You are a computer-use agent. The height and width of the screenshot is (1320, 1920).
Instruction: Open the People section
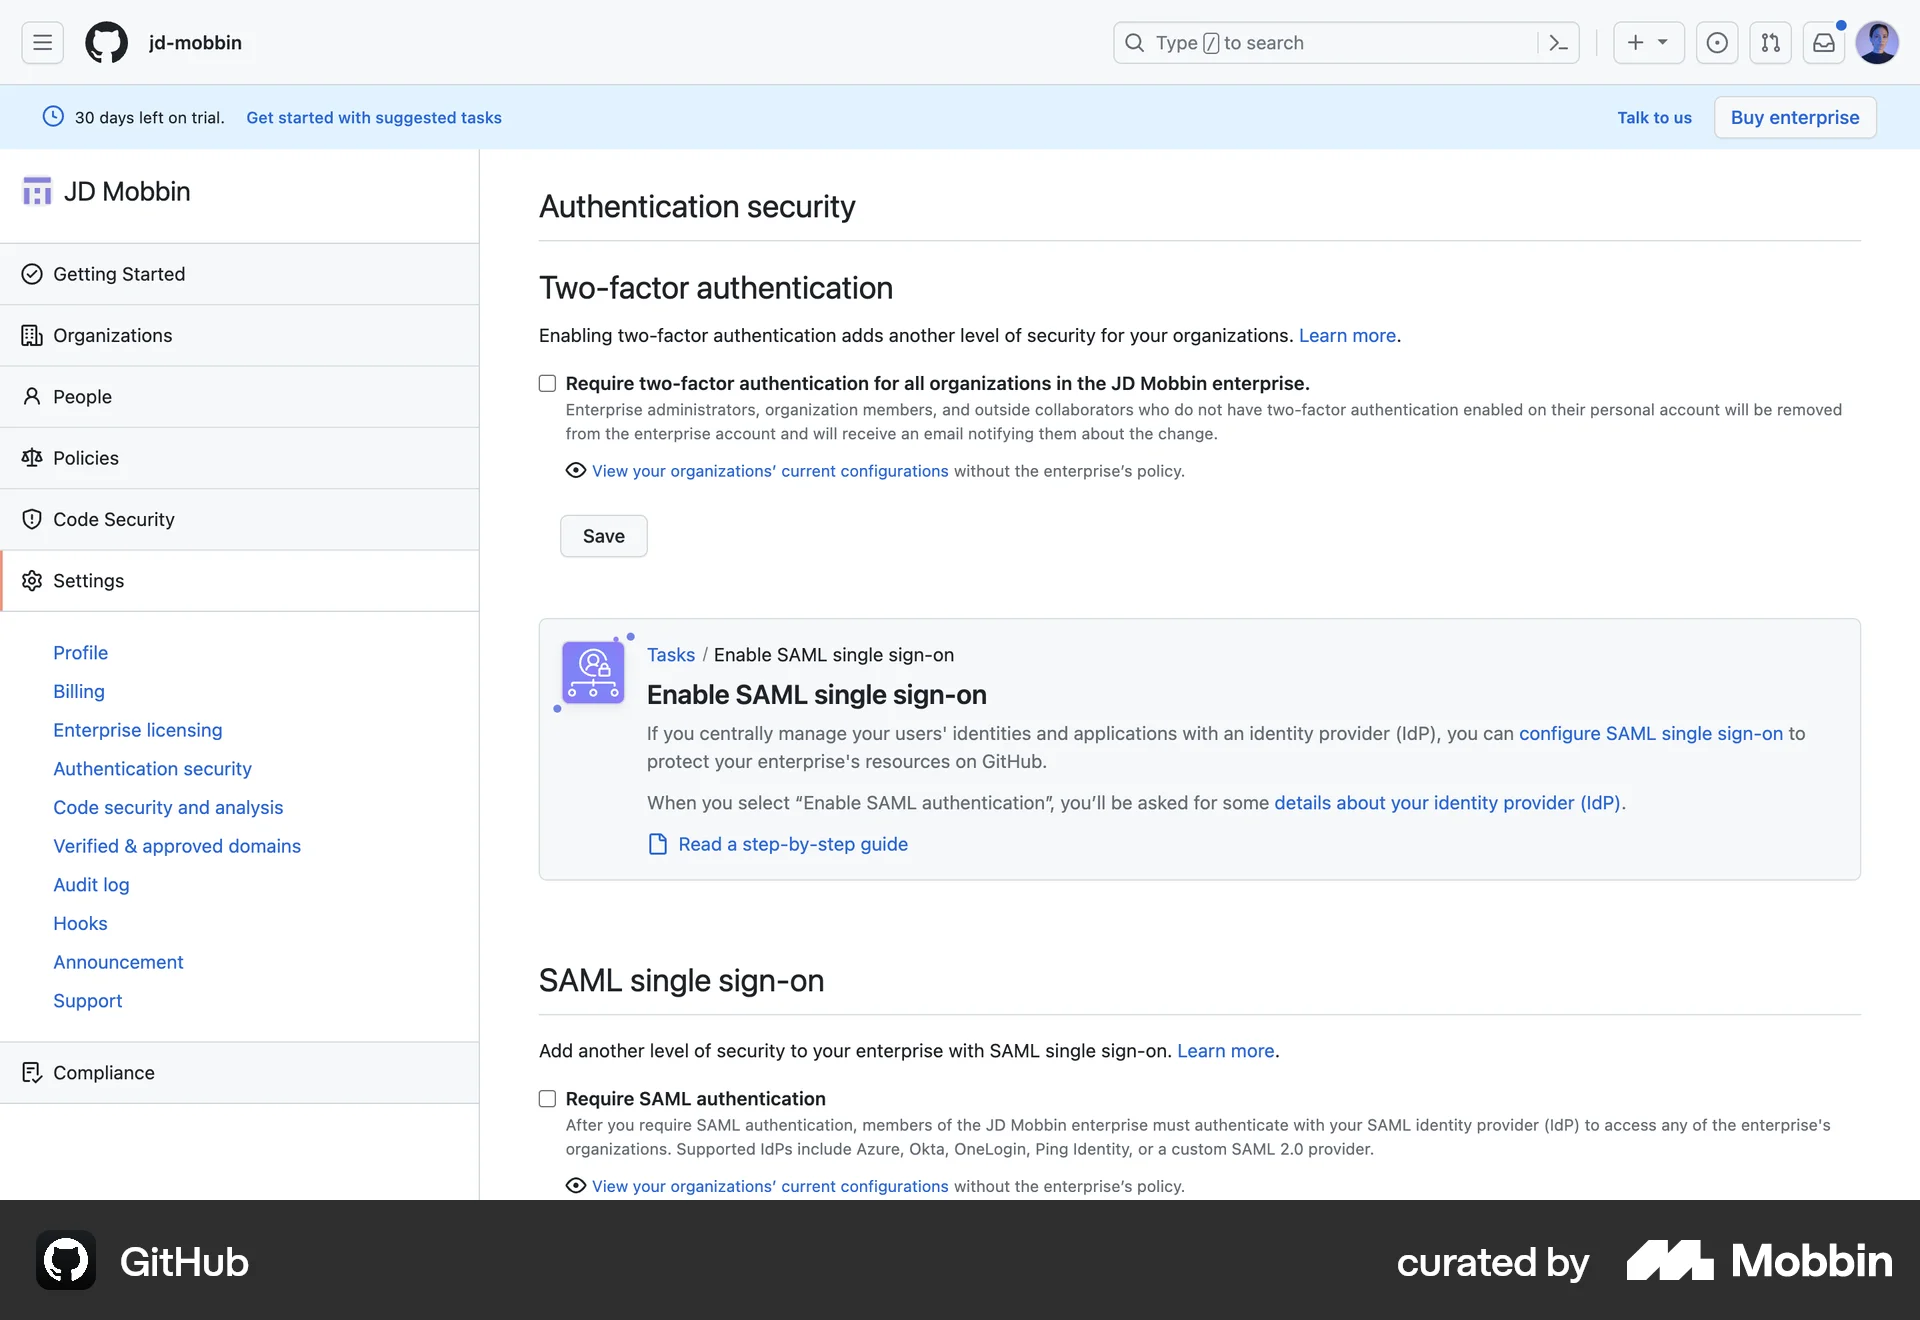[x=81, y=396]
